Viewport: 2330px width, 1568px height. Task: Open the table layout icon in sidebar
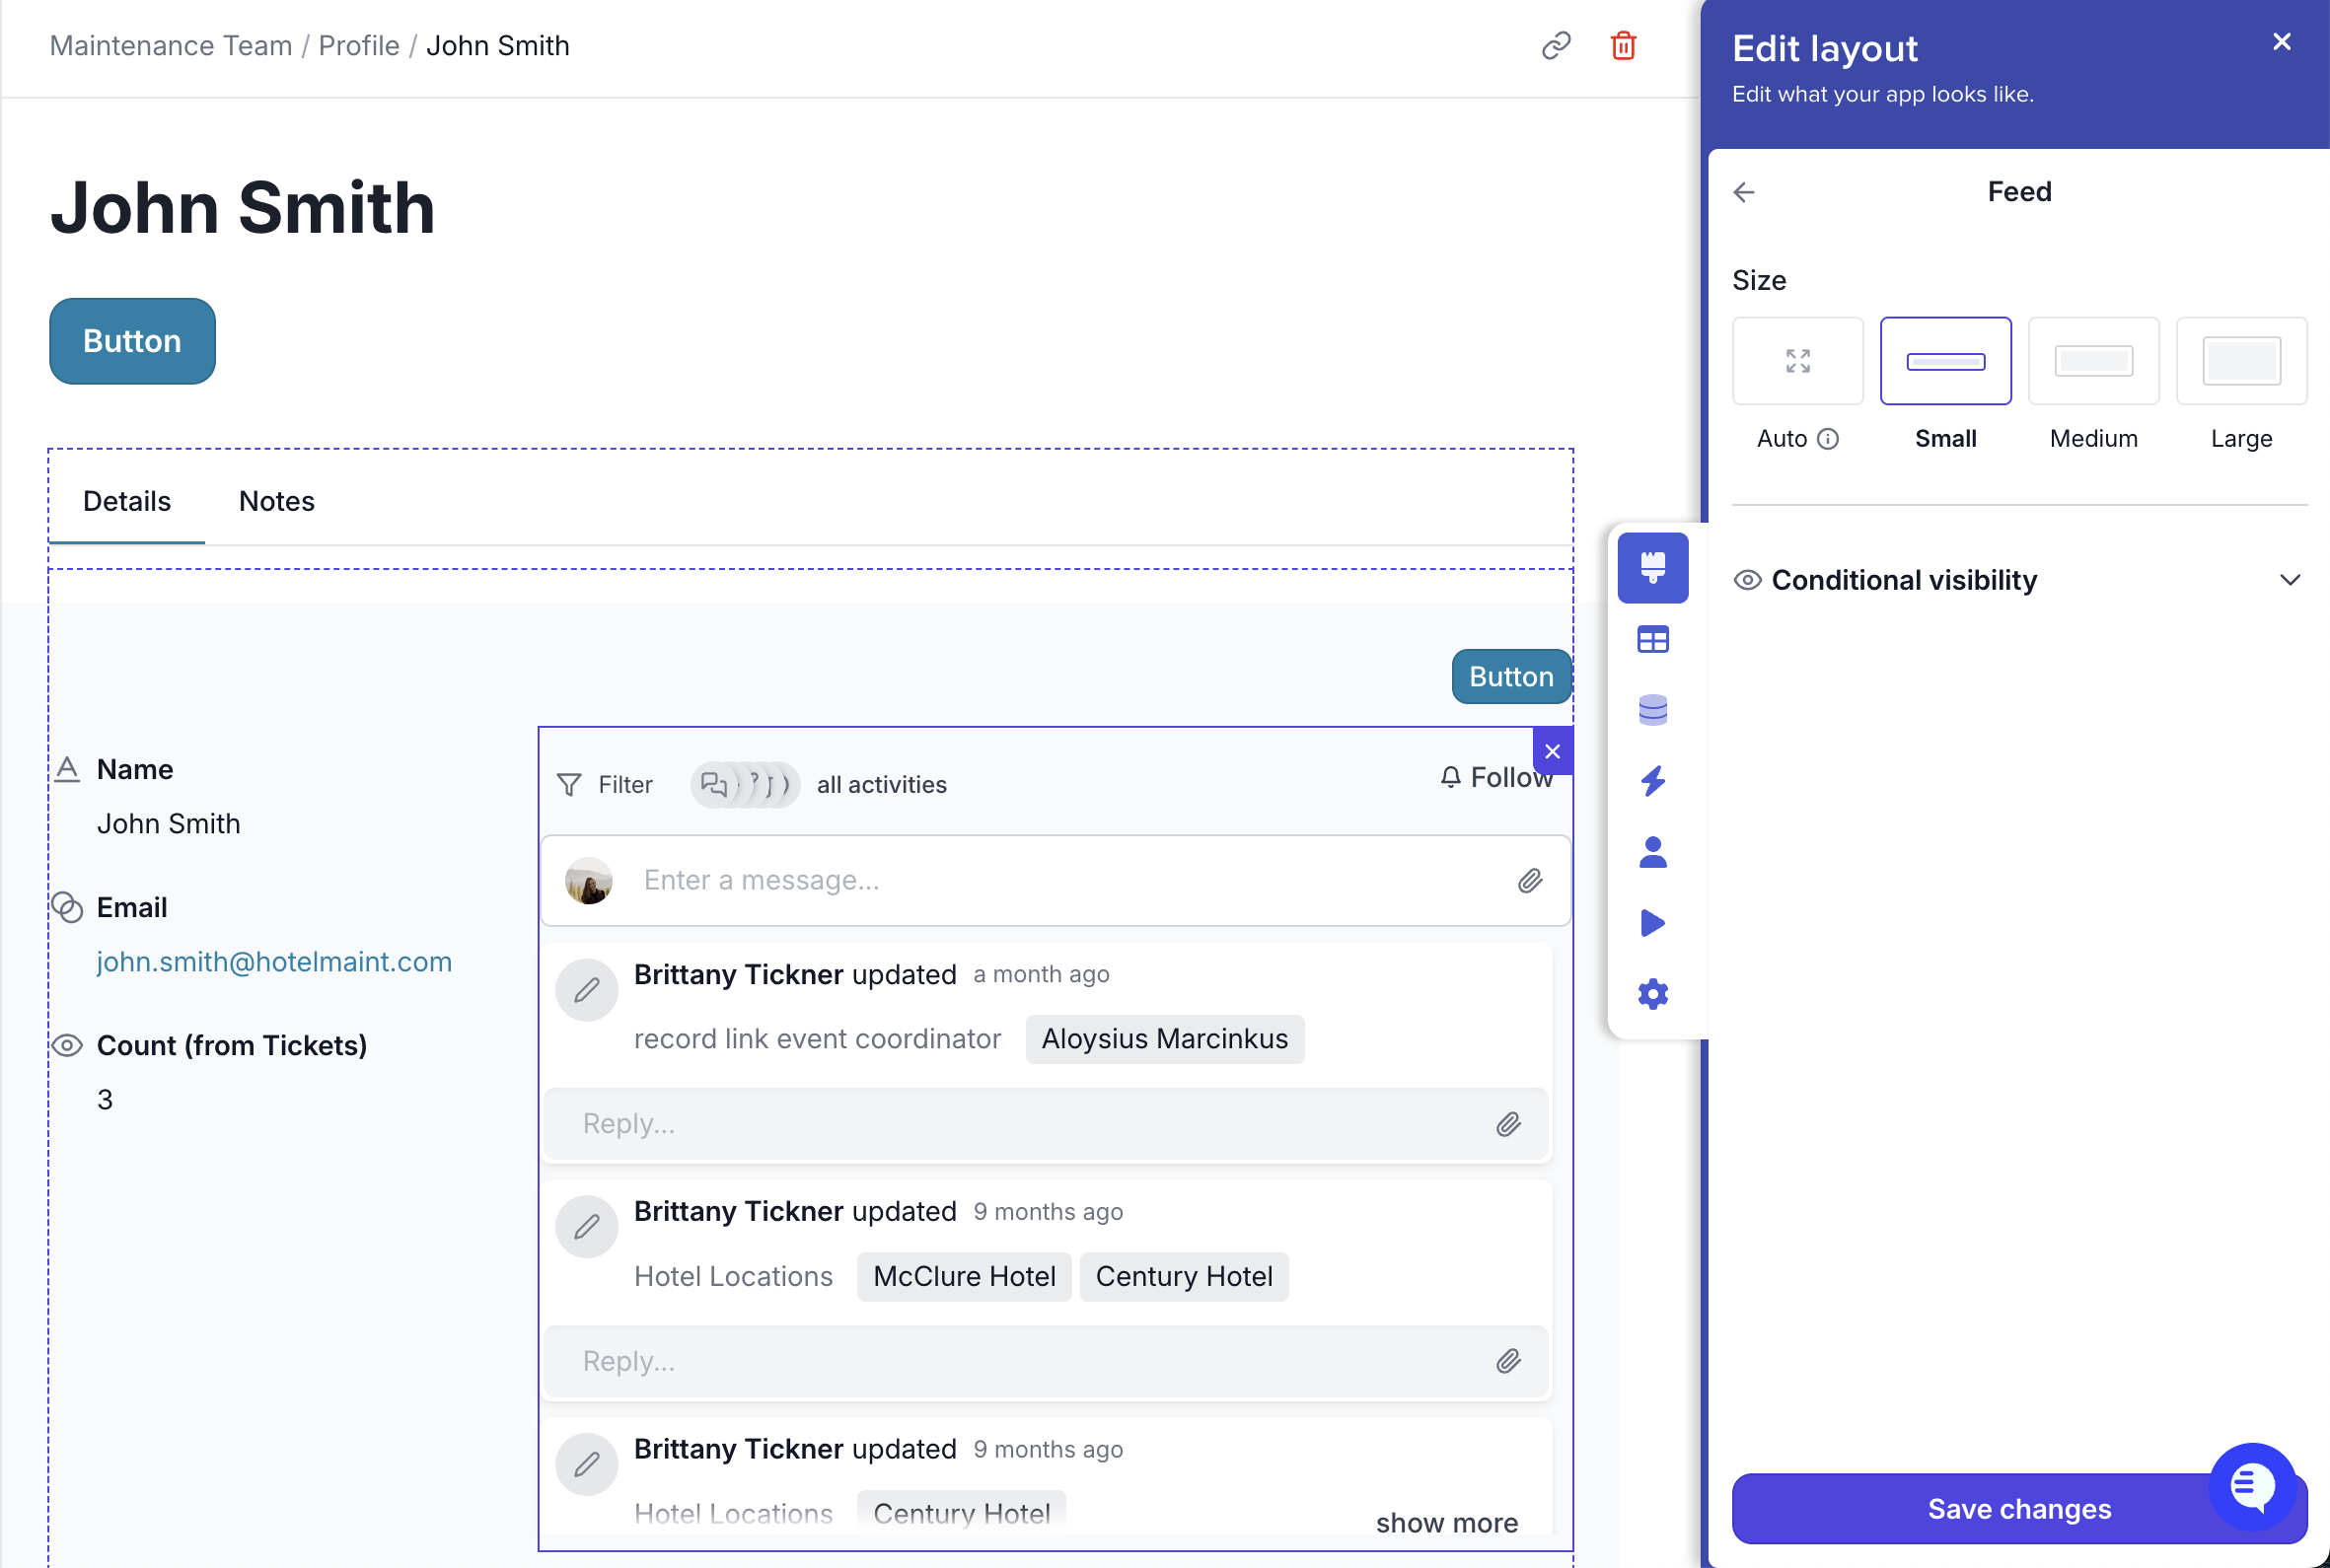[1652, 639]
